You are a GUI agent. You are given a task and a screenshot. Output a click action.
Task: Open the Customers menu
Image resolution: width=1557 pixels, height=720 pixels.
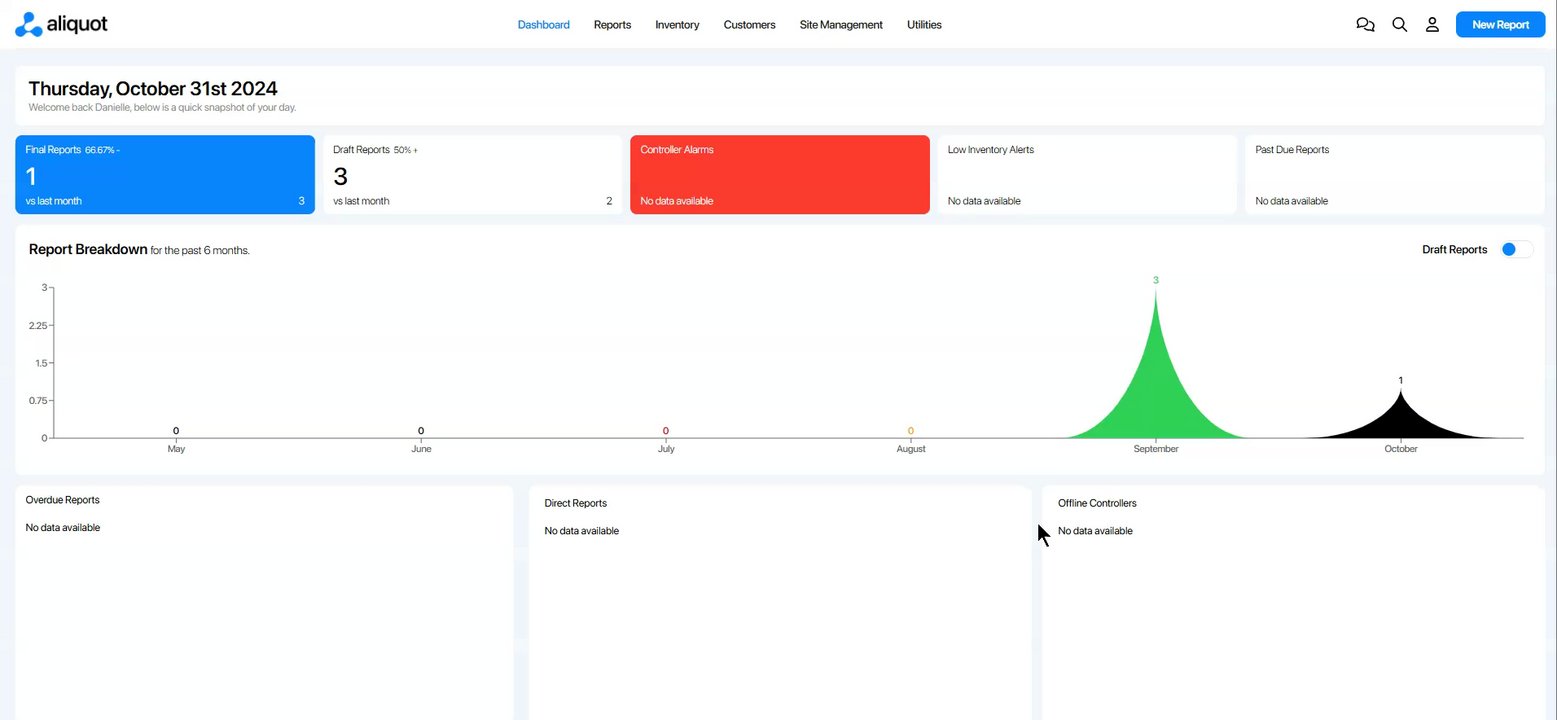point(749,25)
